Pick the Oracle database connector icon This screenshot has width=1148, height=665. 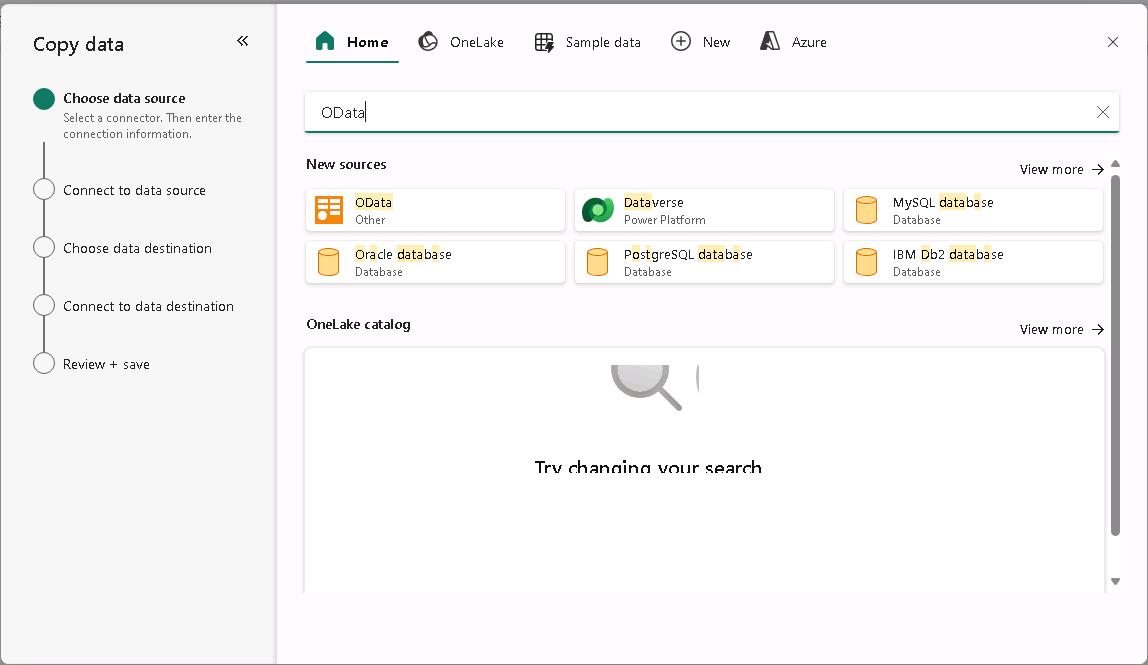329,262
